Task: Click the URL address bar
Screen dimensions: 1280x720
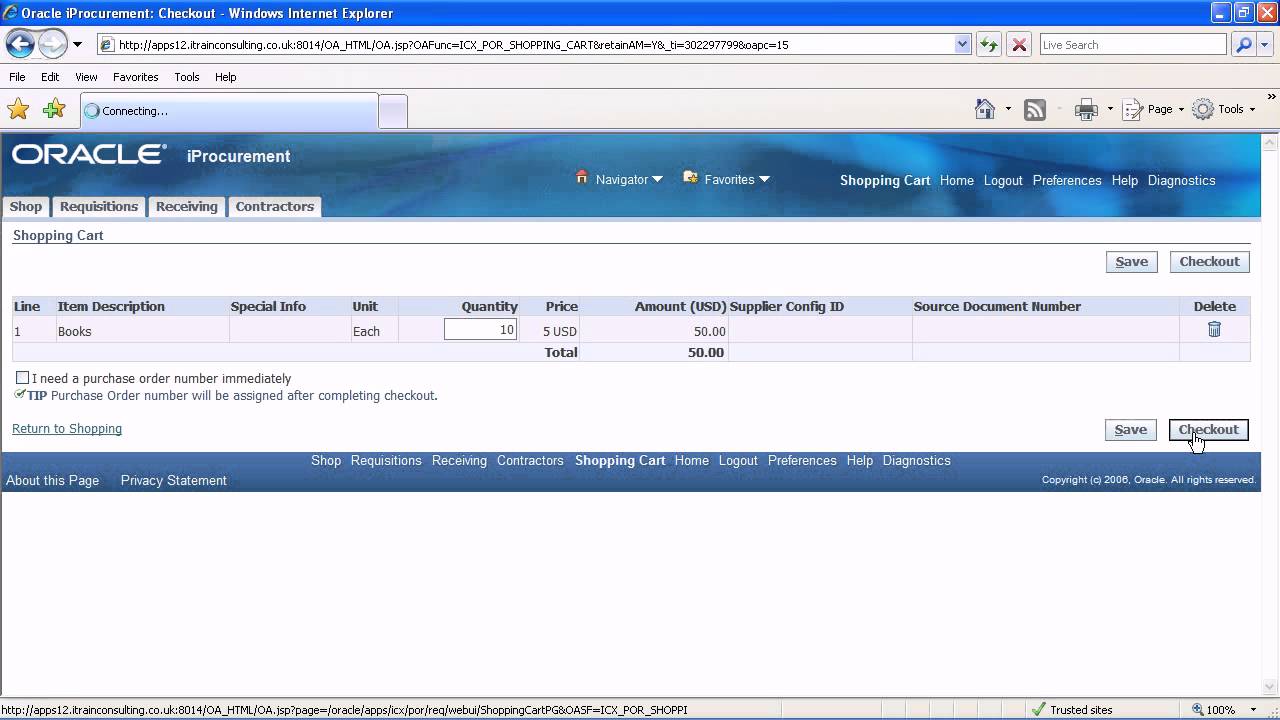Action: pos(526,45)
